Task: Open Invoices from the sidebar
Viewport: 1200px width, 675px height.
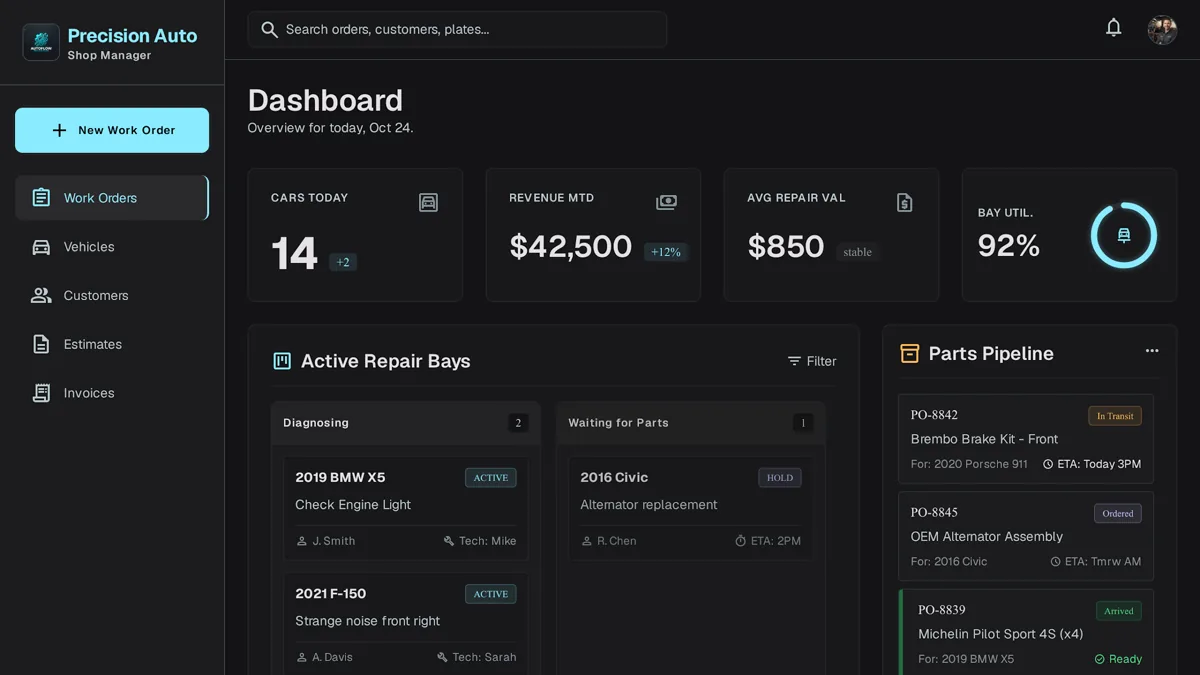Action: coord(112,393)
